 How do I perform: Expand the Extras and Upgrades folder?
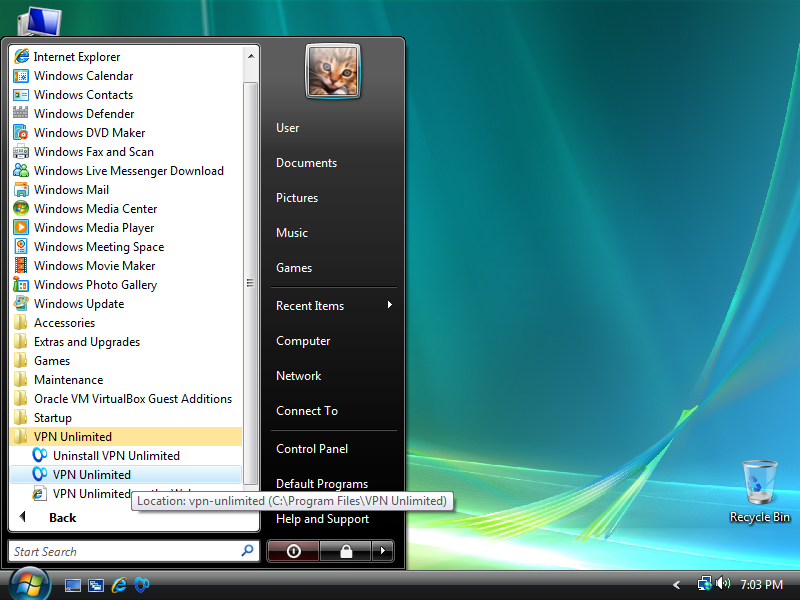(x=126, y=342)
